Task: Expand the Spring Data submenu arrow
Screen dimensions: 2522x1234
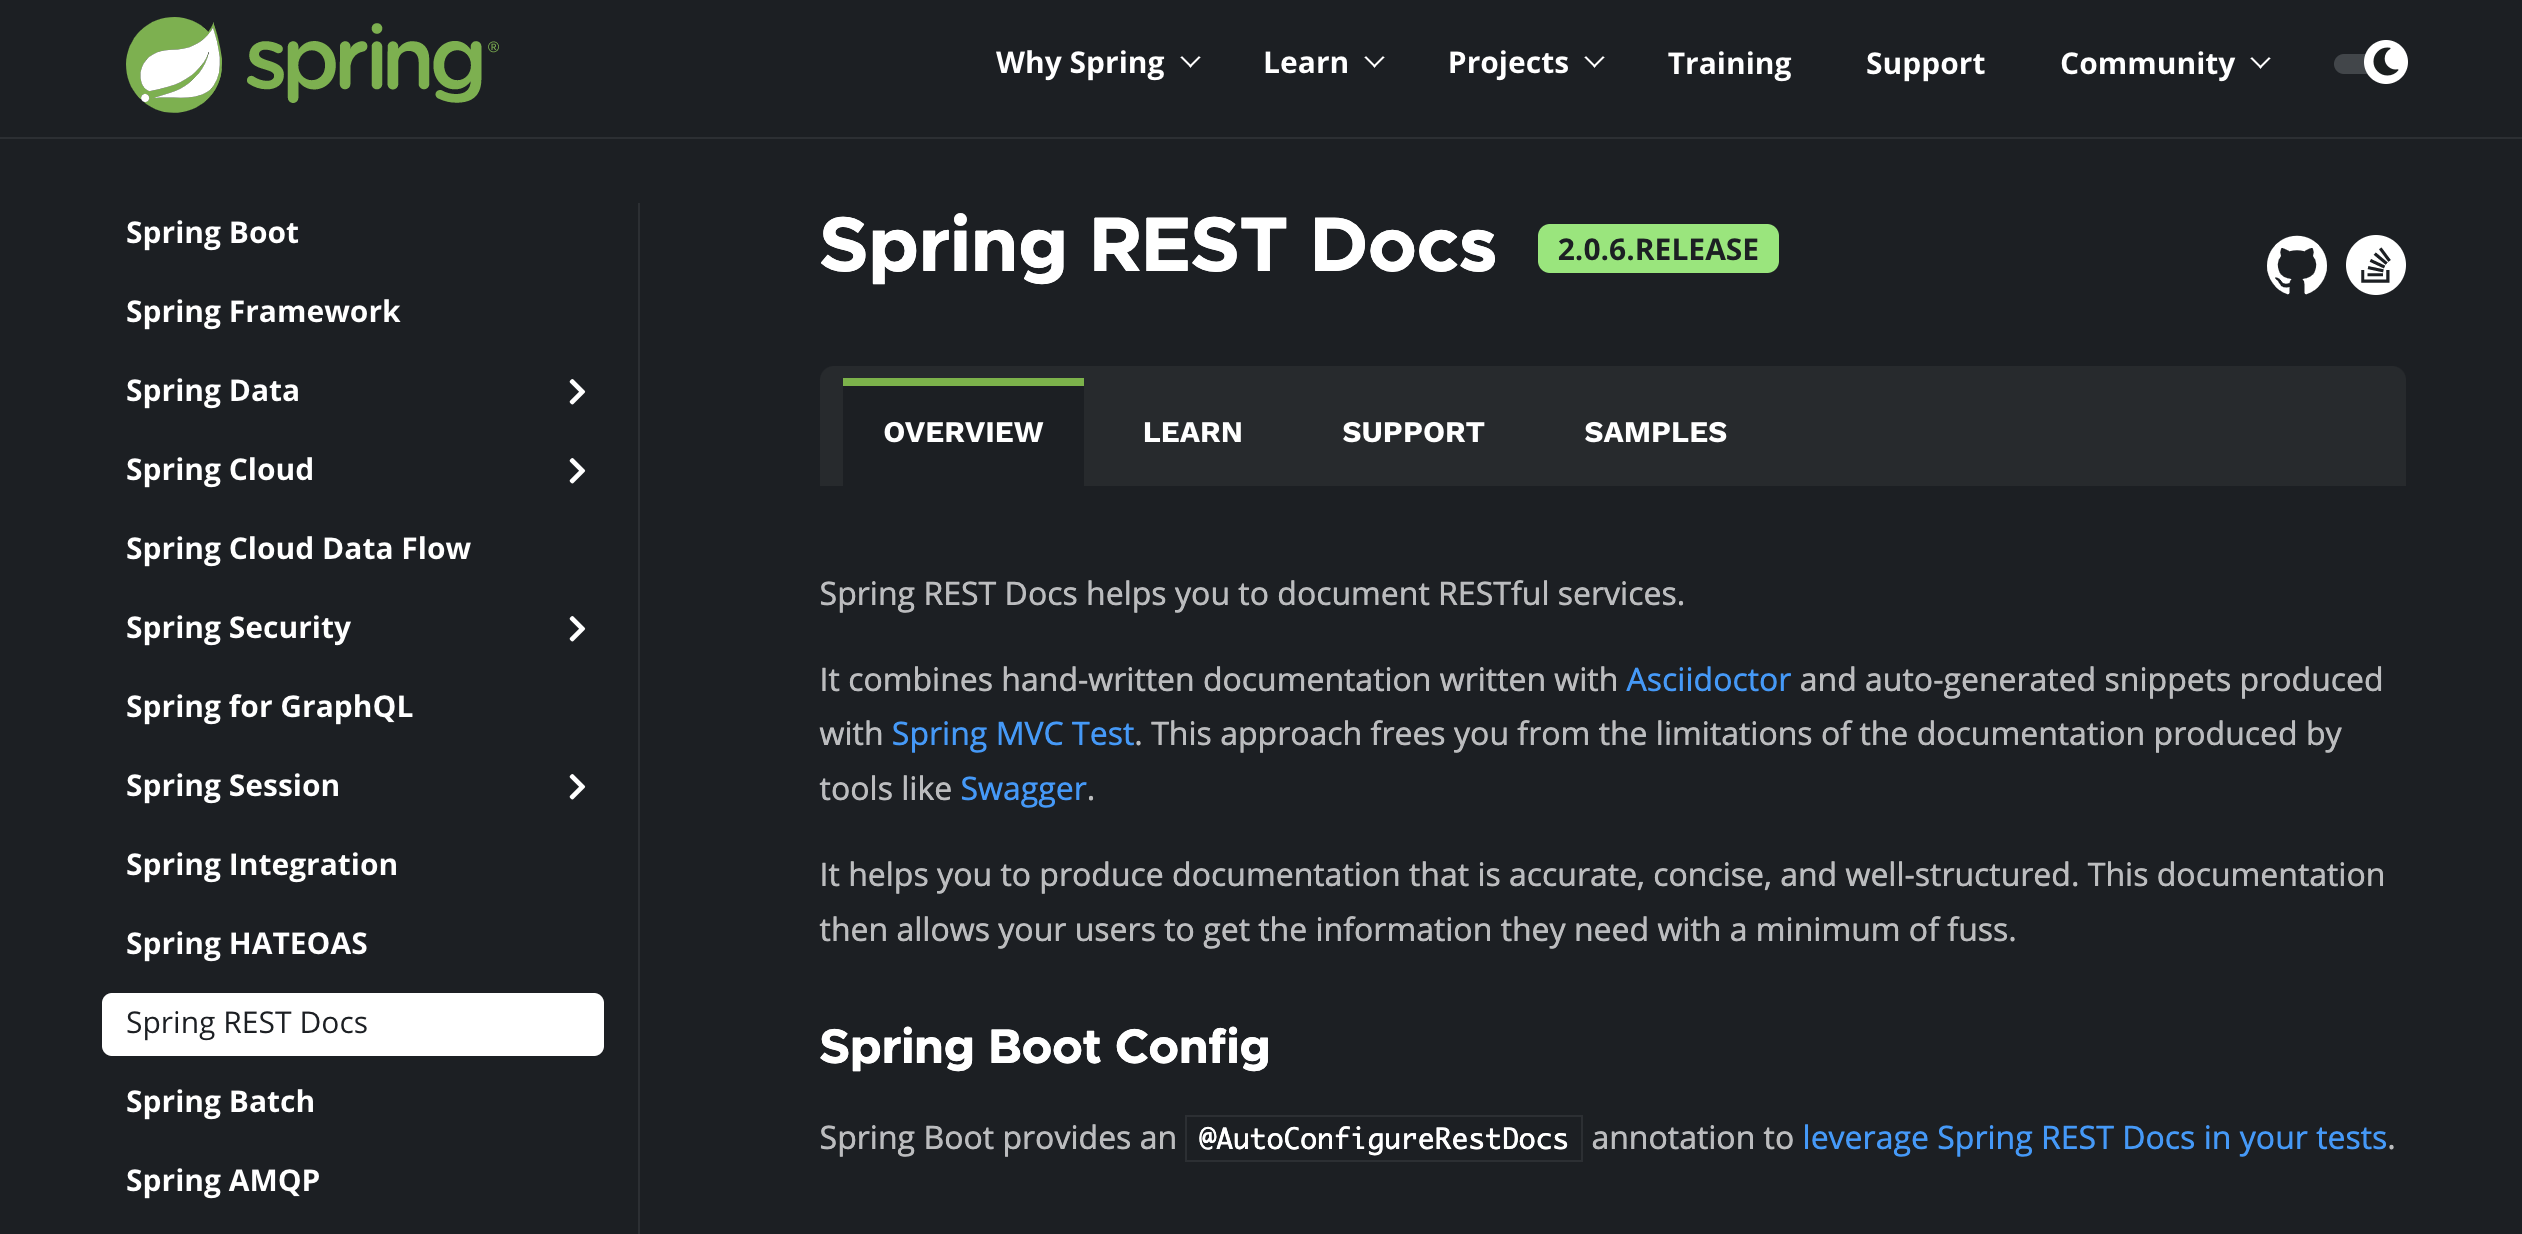Action: click(x=576, y=391)
